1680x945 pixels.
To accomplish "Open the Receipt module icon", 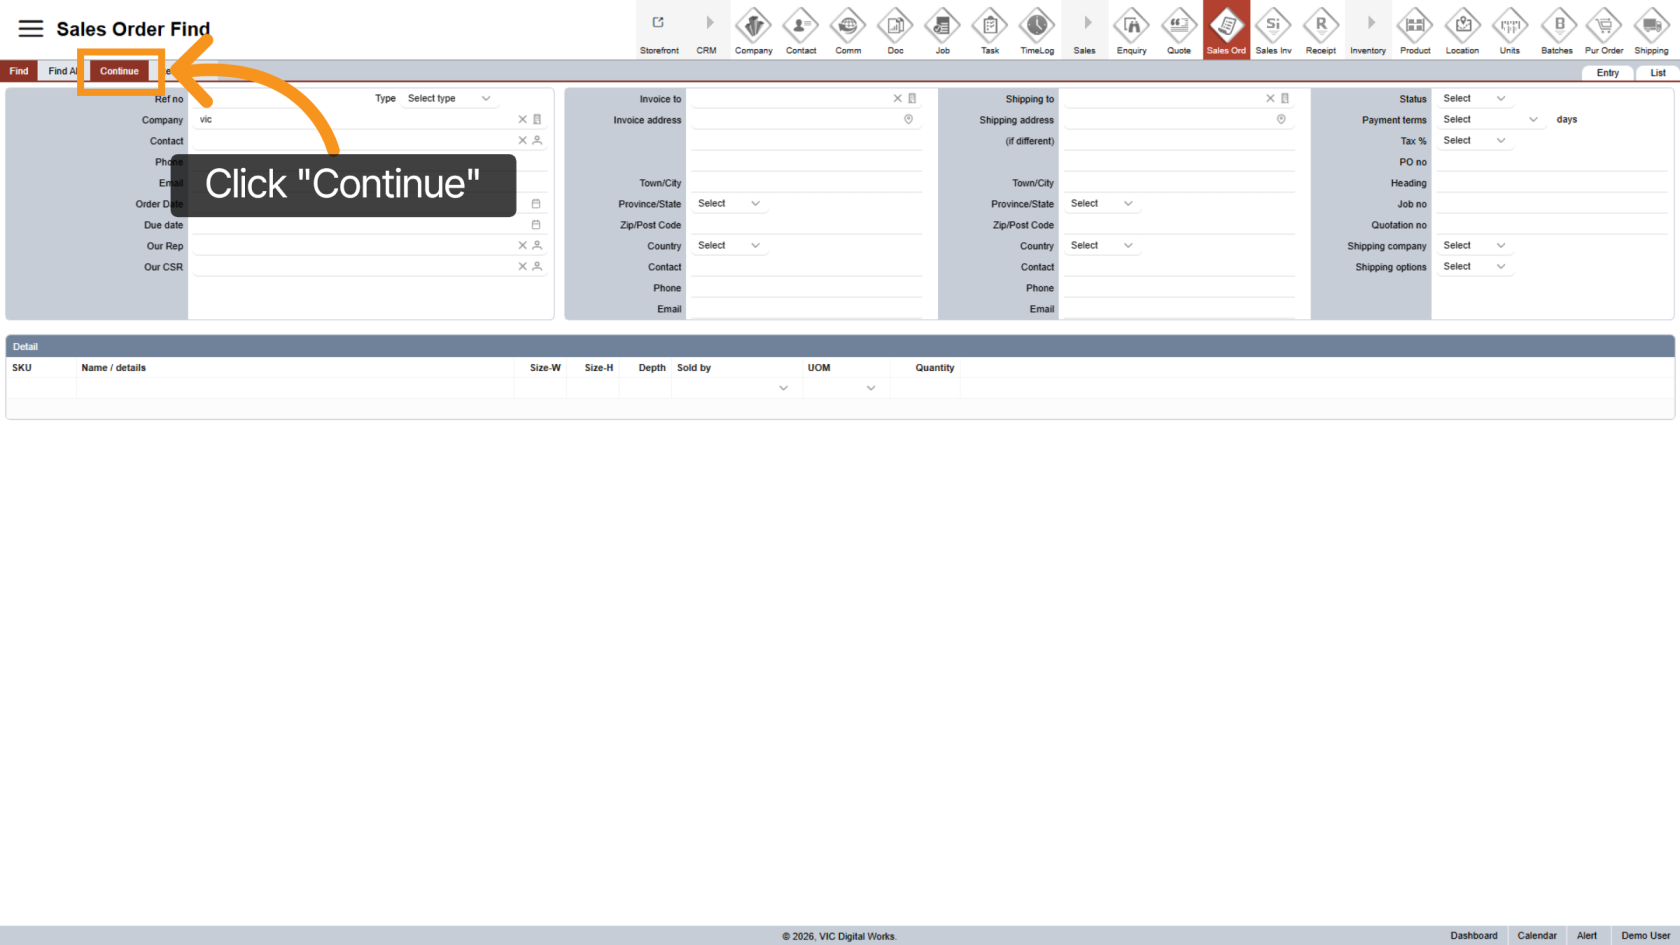I will coord(1320,31).
